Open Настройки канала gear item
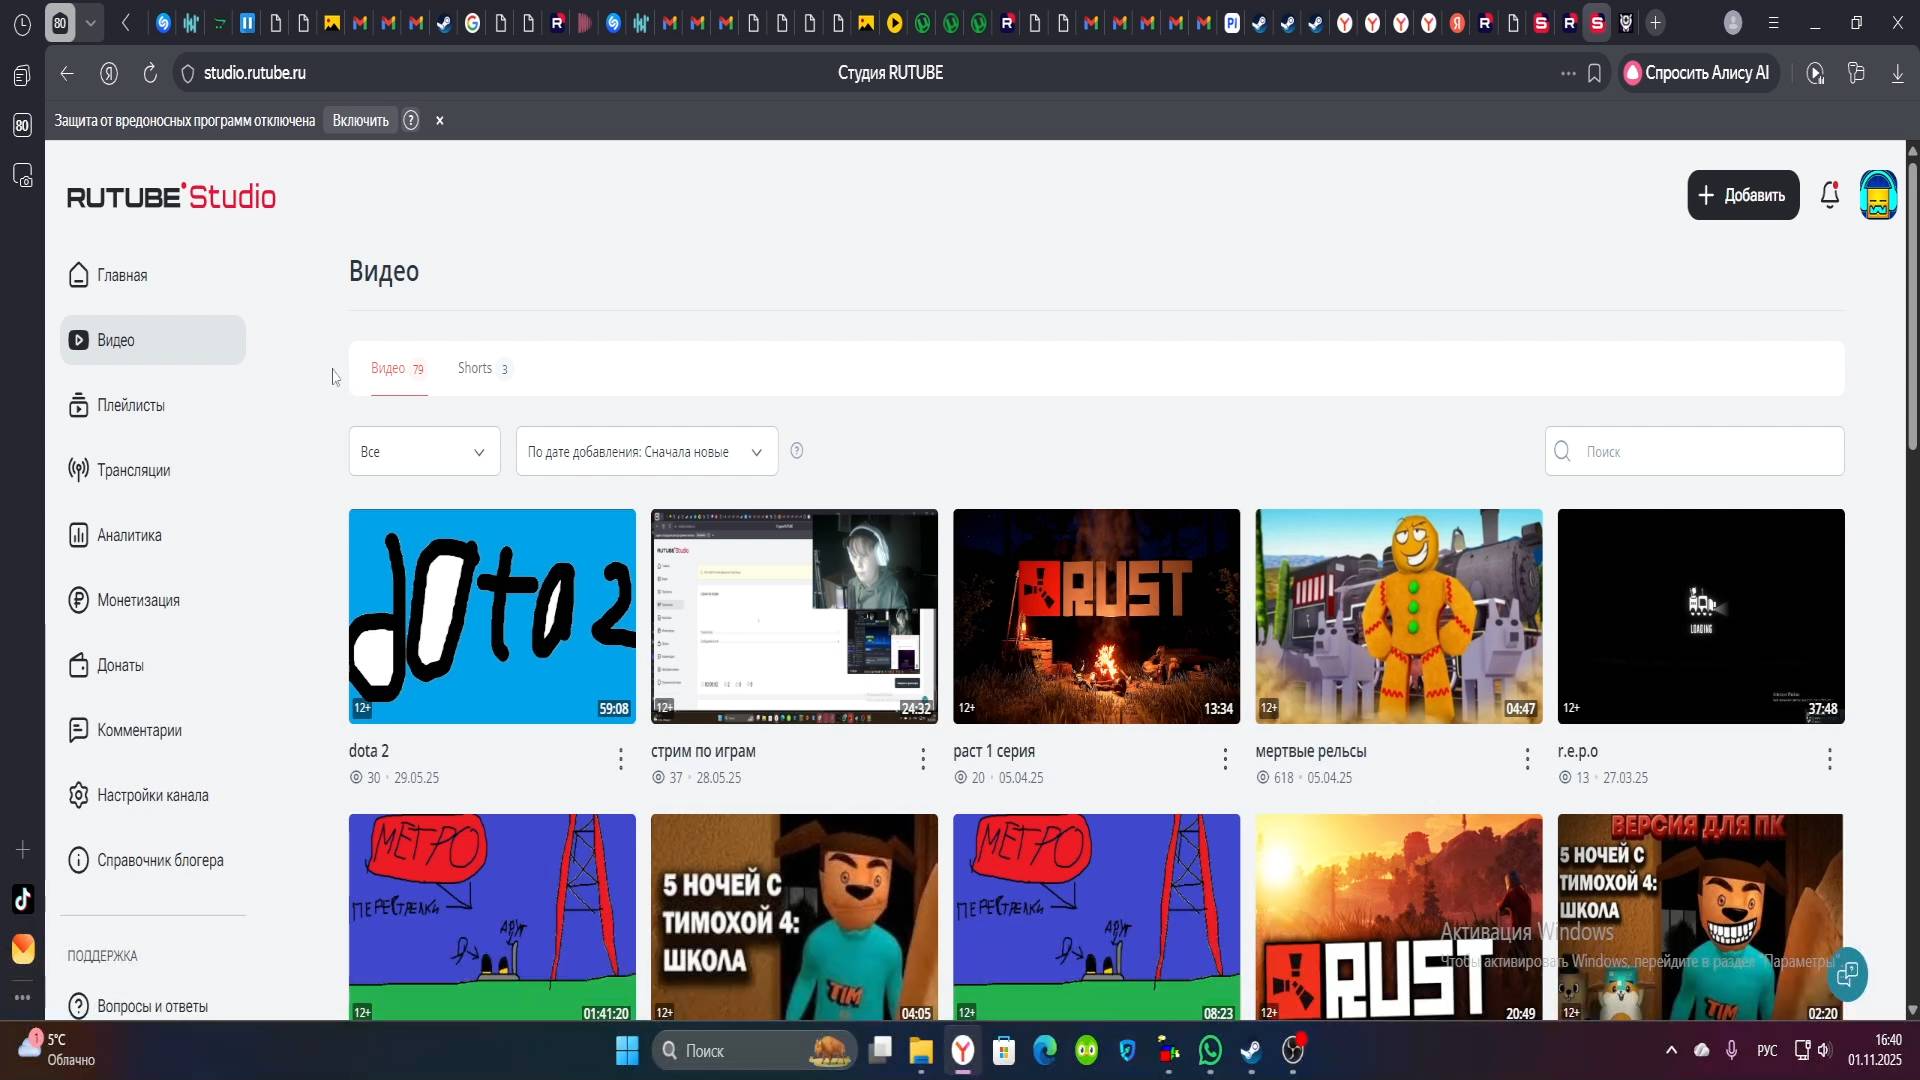This screenshot has width=1920, height=1080. tap(152, 795)
